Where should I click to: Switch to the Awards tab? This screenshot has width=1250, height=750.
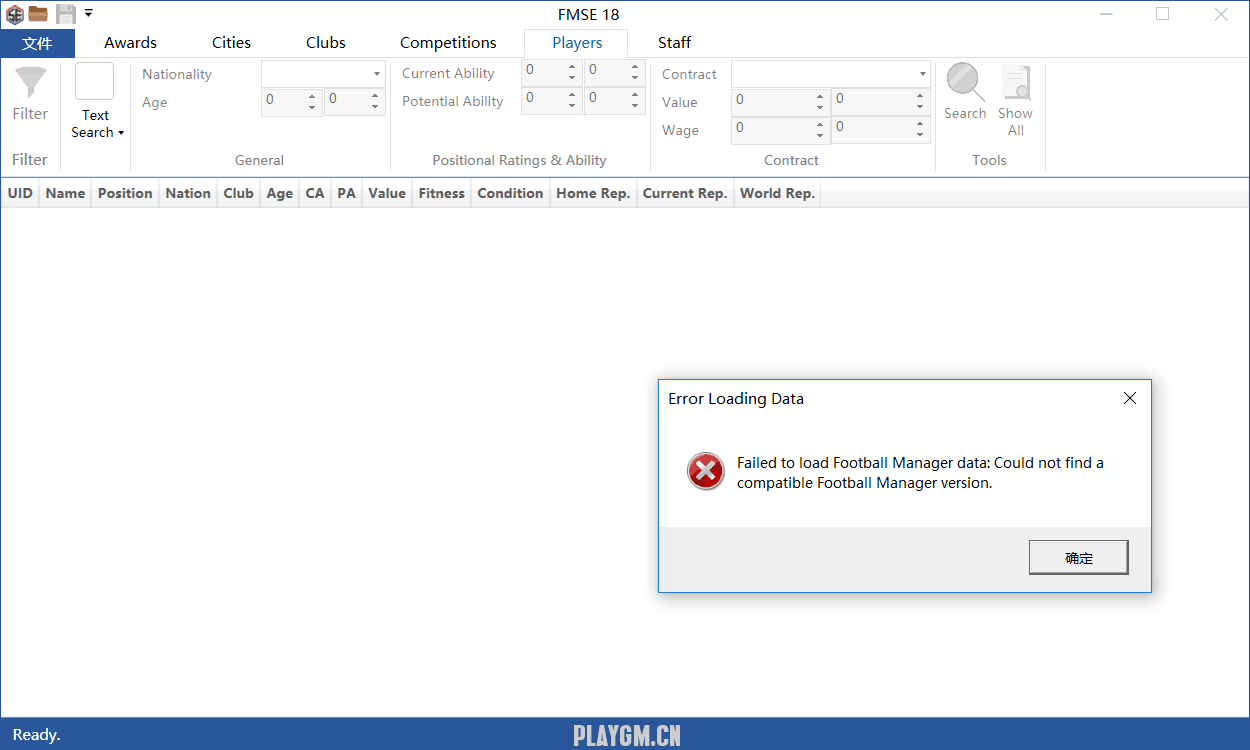pos(130,43)
